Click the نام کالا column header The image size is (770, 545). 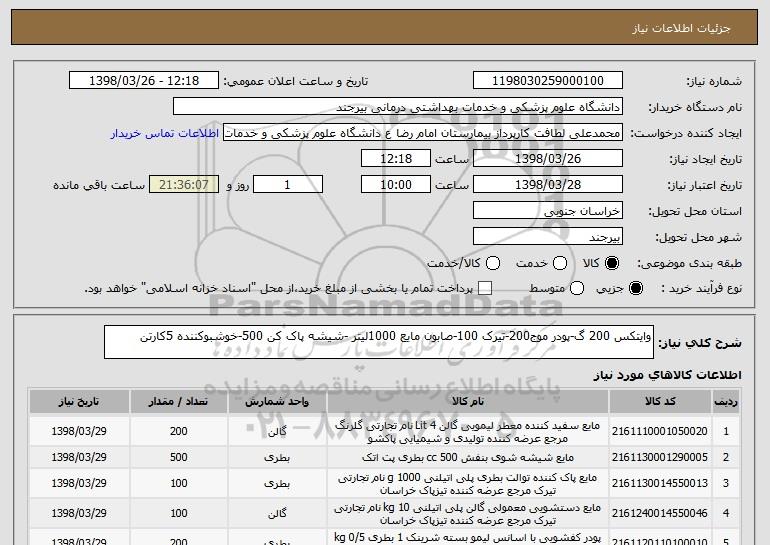click(x=468, y=402)
